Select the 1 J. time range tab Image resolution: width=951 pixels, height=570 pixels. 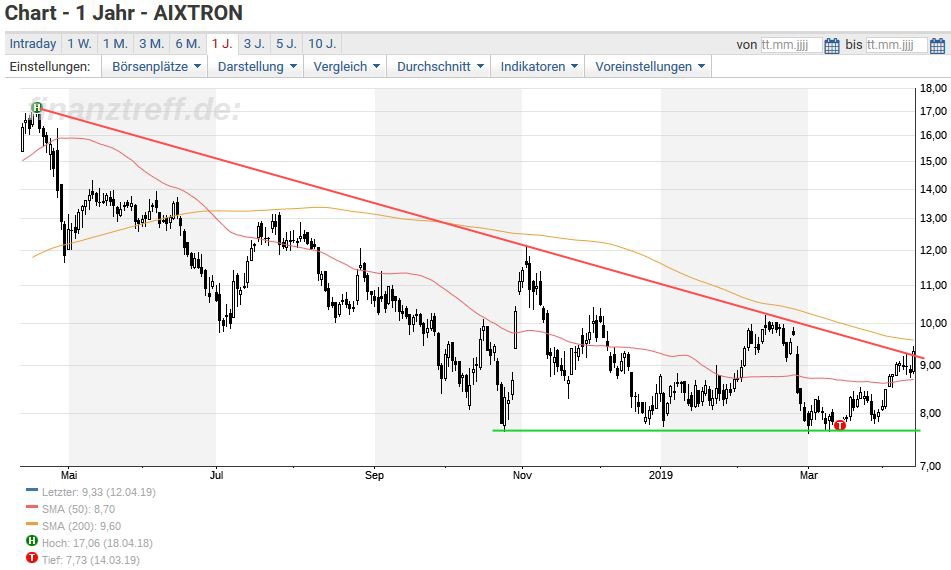222,44
